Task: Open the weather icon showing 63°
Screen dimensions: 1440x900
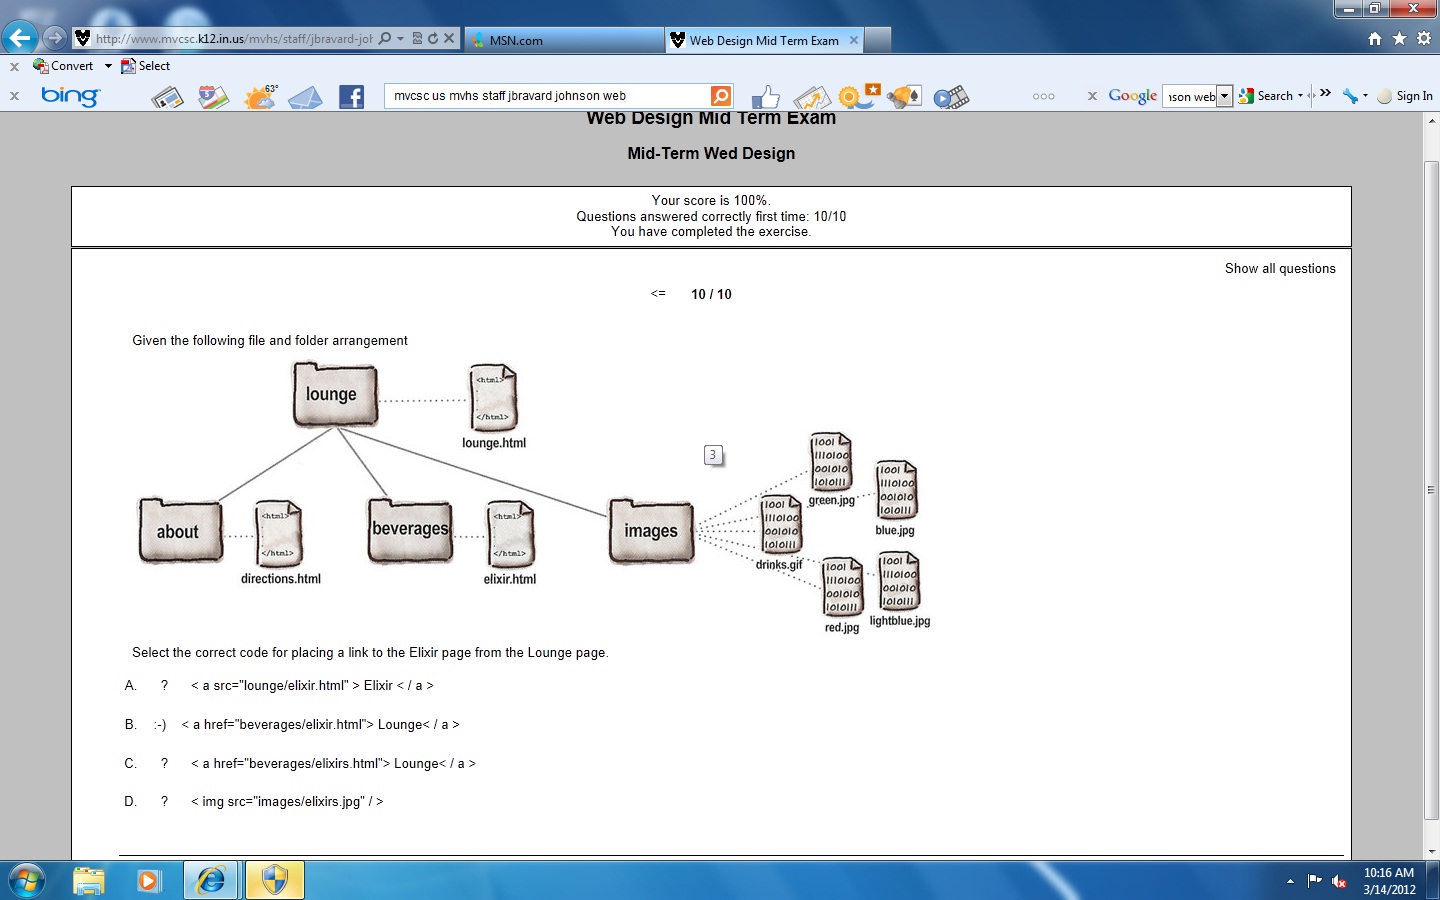Action: click(260, 97)
